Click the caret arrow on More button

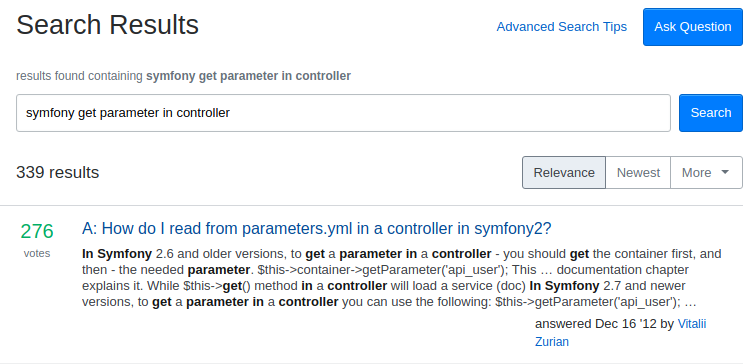pos(725,172)
